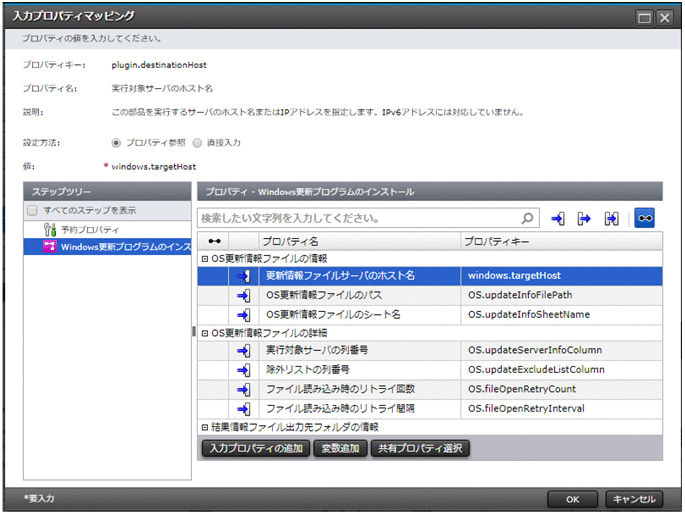Select OS.fileOpenRetryInterval cell

pyautogui.click(x=561, y=409)
